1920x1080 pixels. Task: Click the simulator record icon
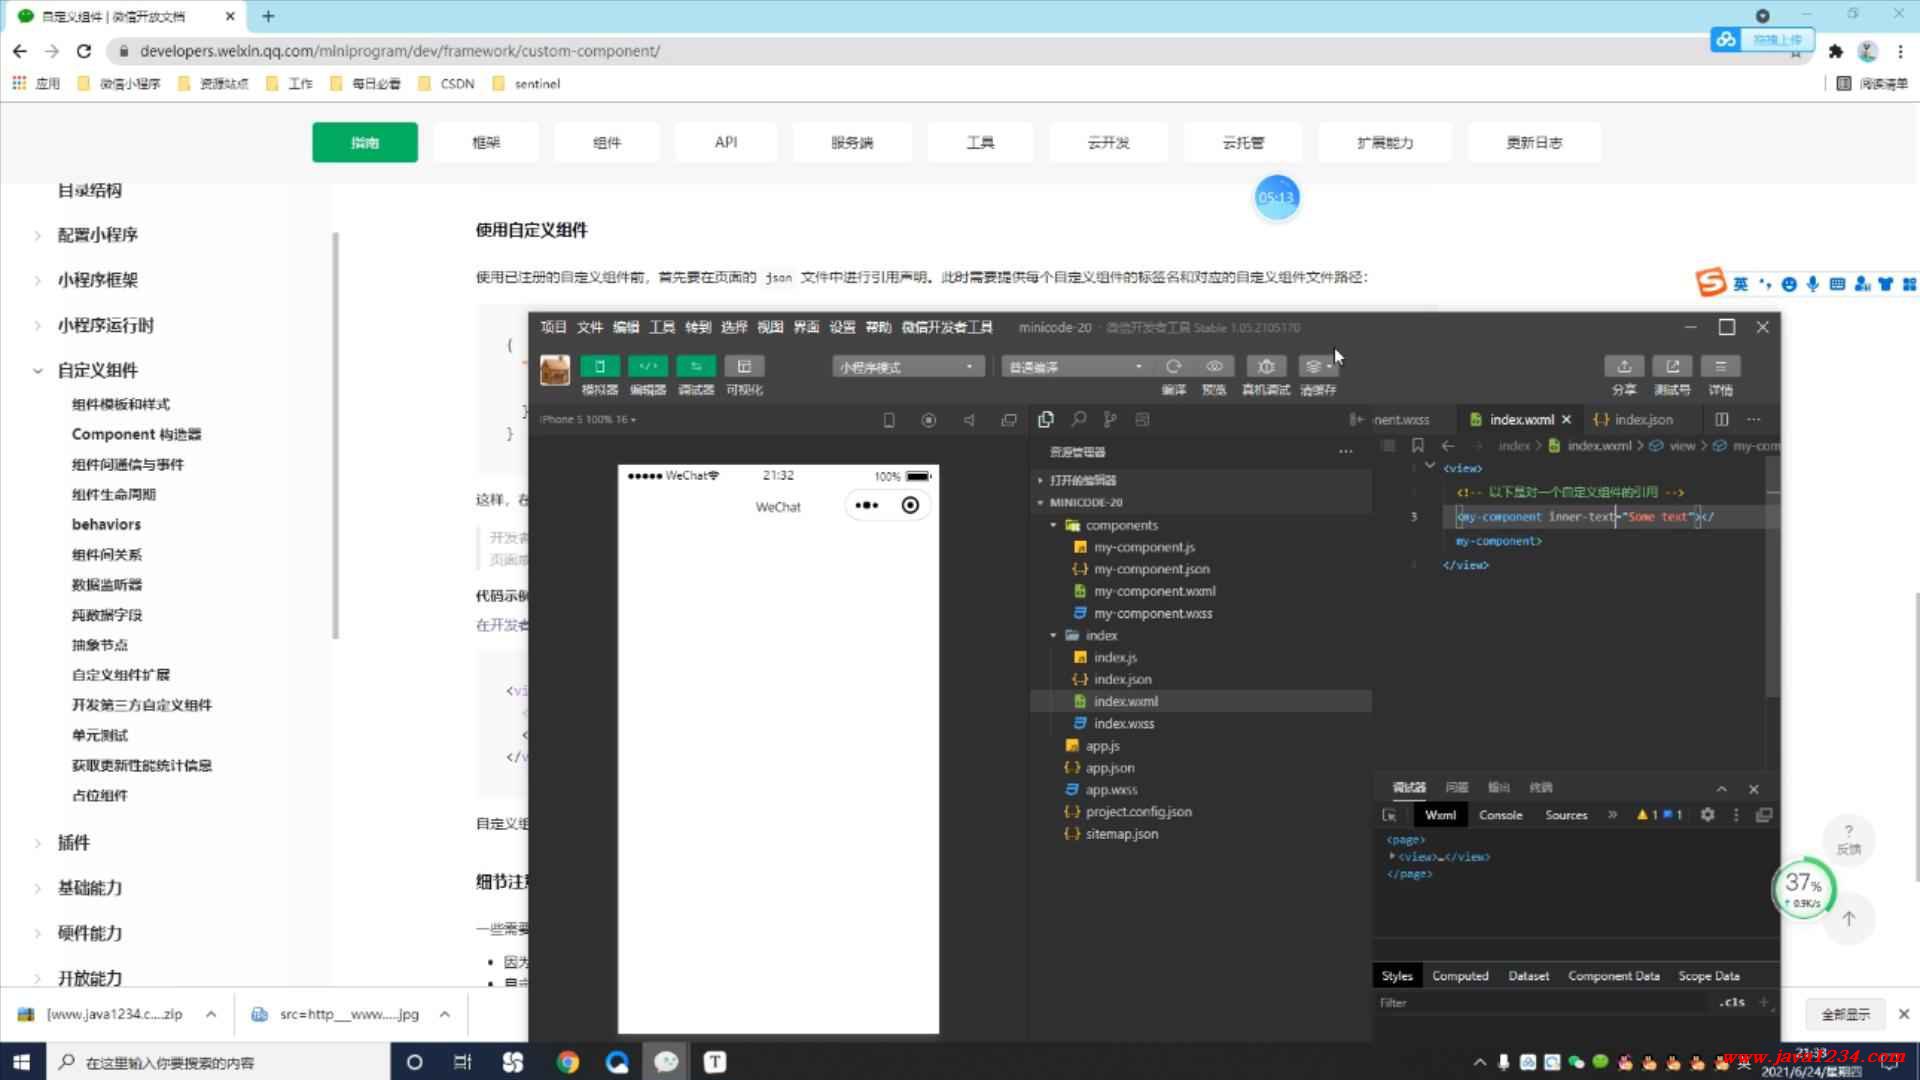pyautogui.click(x=929, y=420)
